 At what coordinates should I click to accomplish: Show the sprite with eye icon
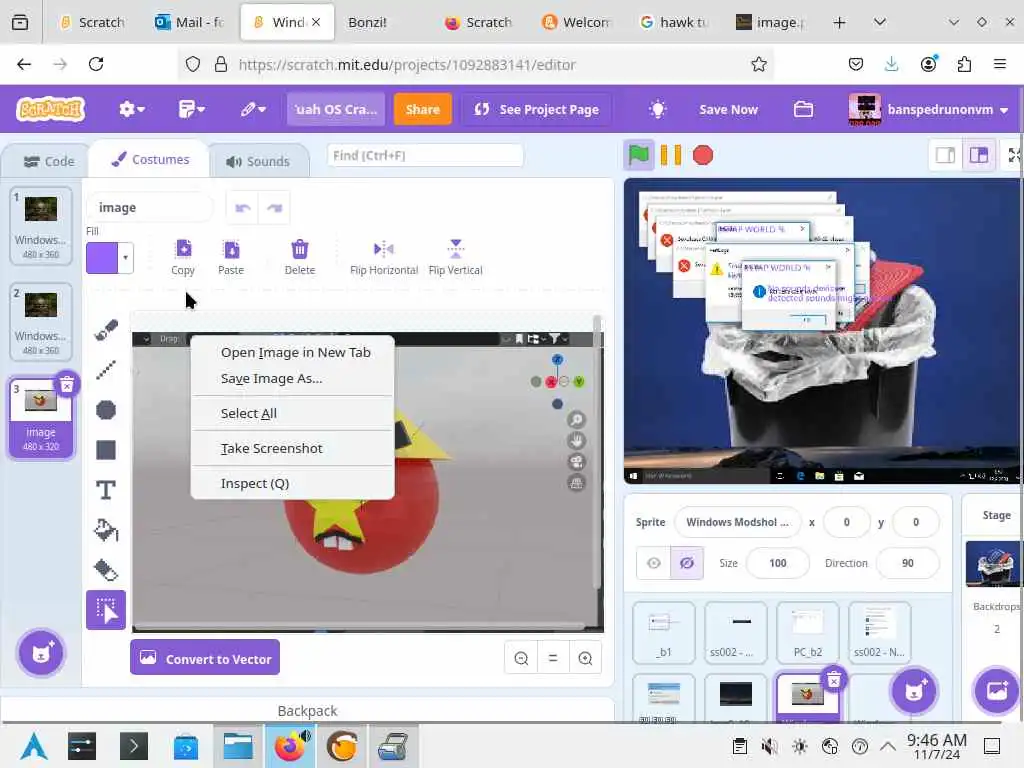click(654, 563)
